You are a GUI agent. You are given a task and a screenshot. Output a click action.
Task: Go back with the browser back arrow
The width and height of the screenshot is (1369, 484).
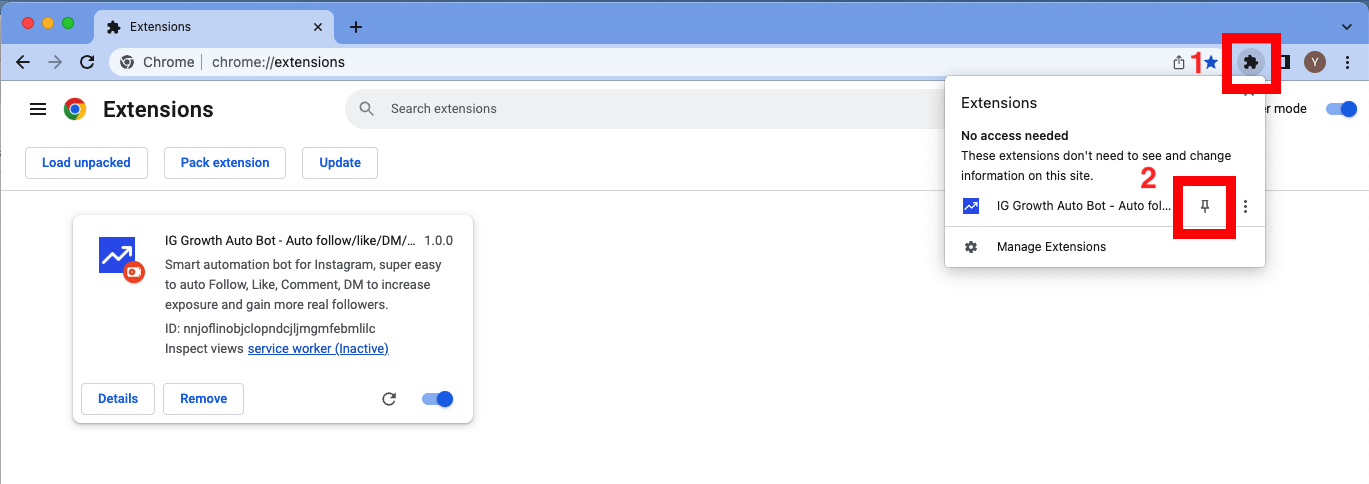pyautogui.click(x=23, y=62)
